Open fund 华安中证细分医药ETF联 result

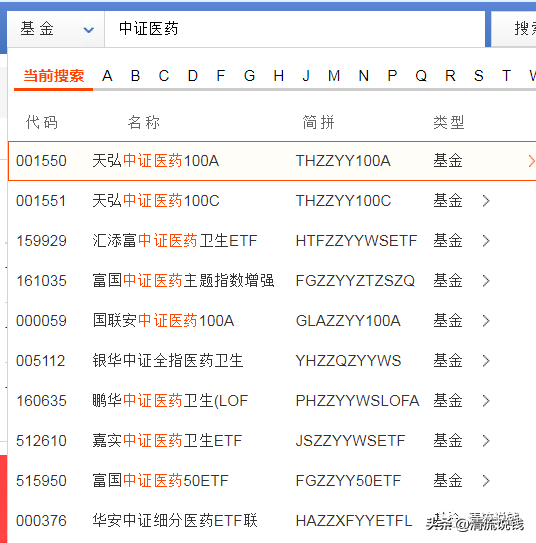(175, 521)
